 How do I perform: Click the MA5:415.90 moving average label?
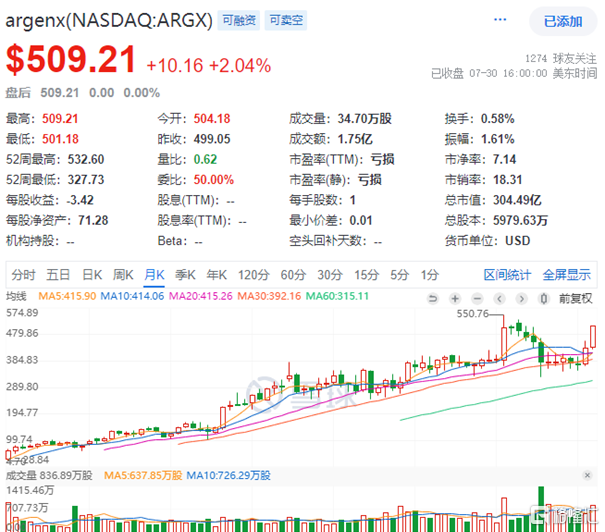point(67,296)
